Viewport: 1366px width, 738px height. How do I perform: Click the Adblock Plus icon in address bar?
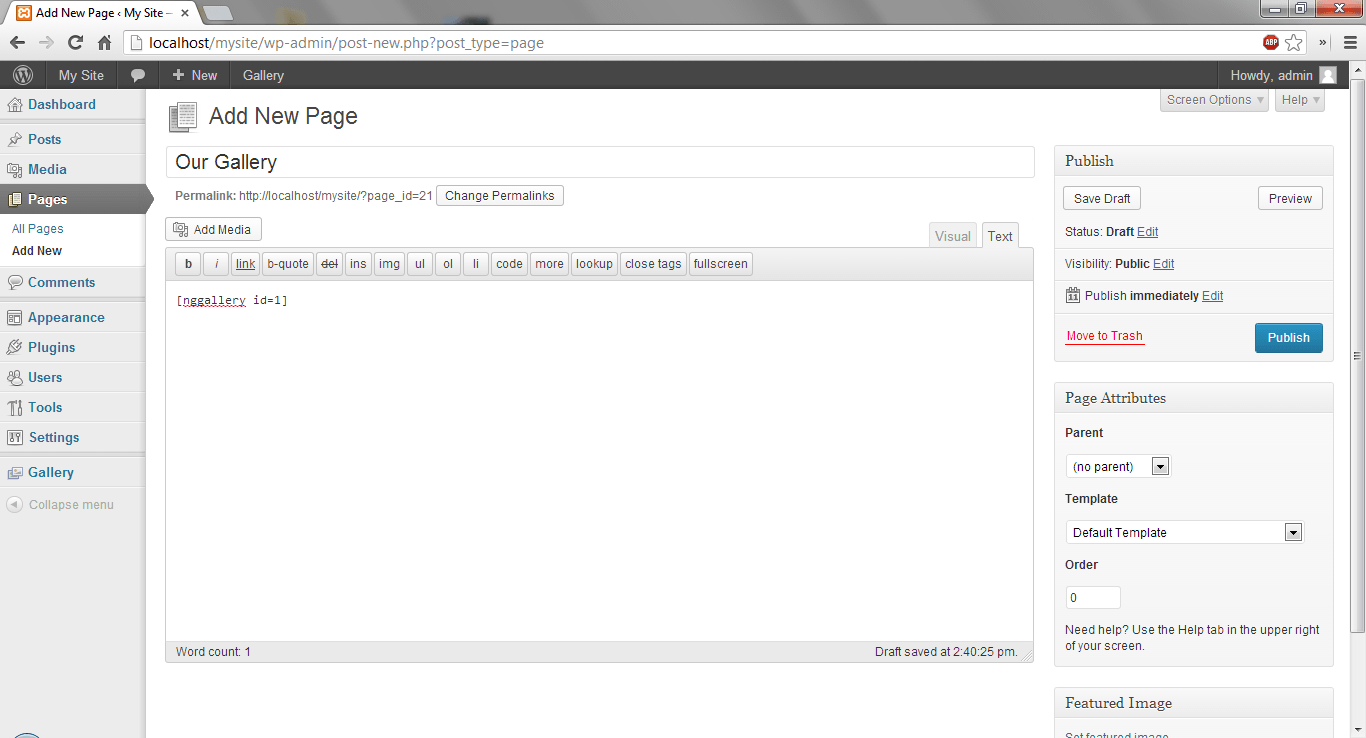[x=1270, y=42]
